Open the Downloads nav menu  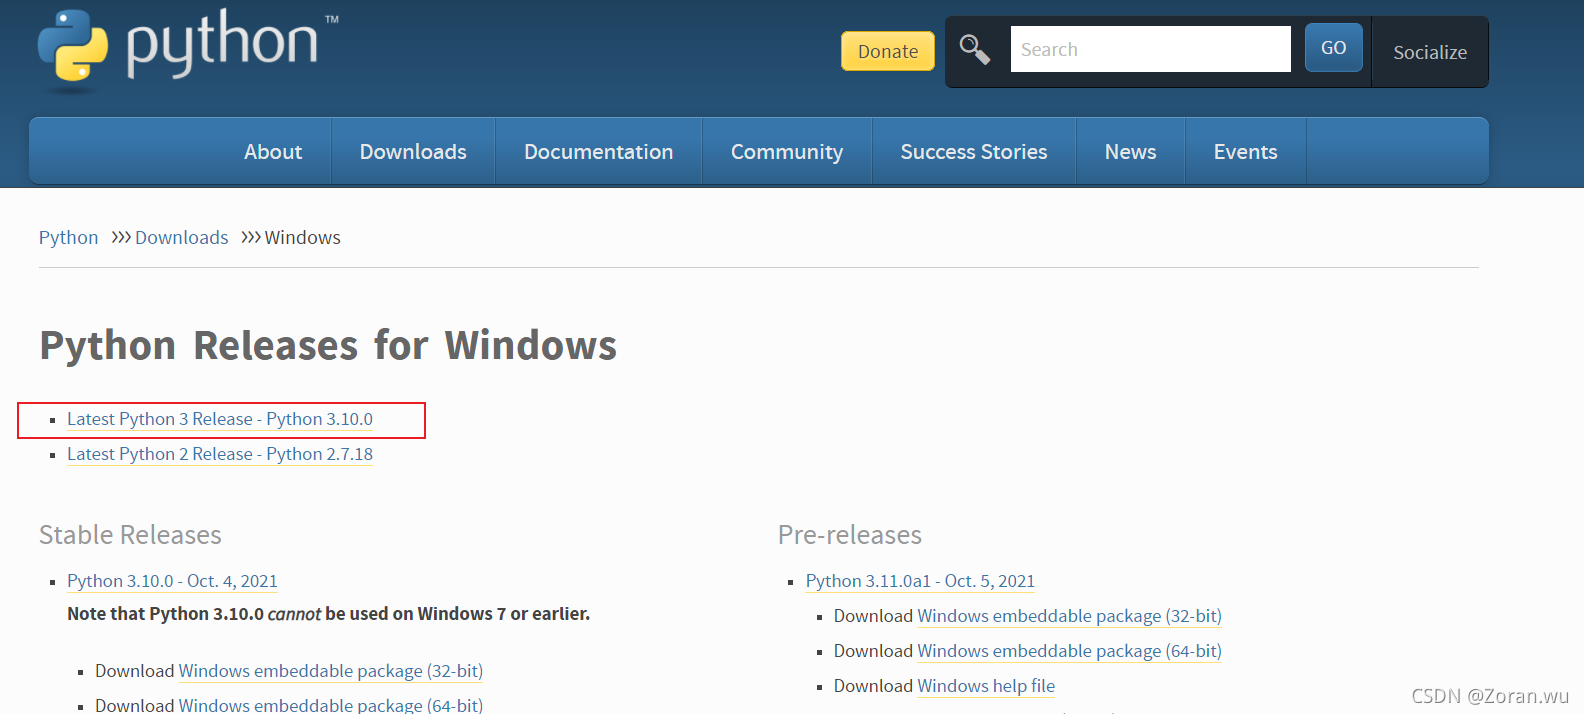point(413,151)
